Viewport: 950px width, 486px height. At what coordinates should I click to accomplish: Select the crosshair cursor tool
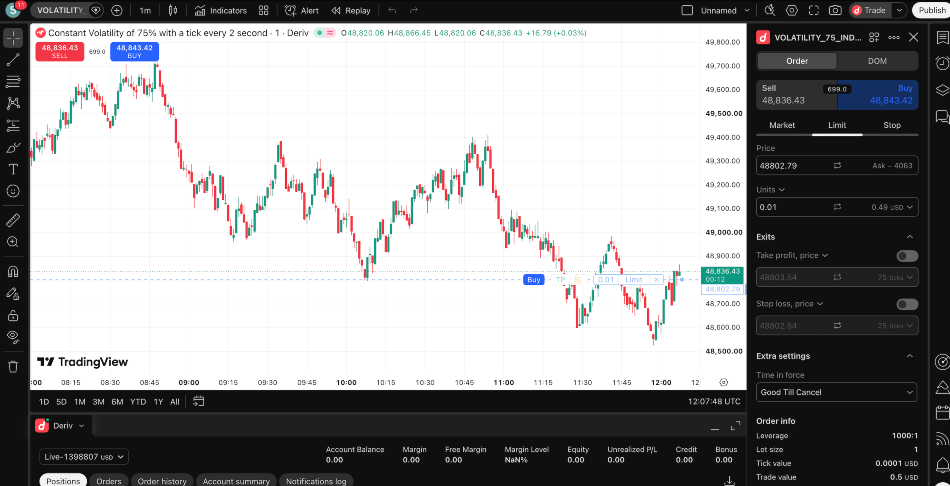point(13,38)
